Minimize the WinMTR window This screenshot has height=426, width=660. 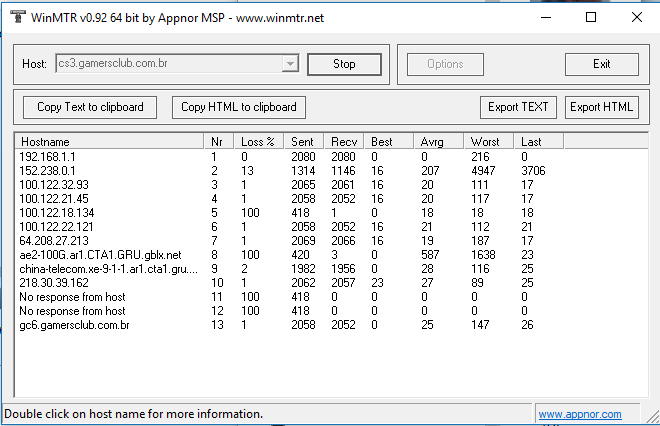546,17
